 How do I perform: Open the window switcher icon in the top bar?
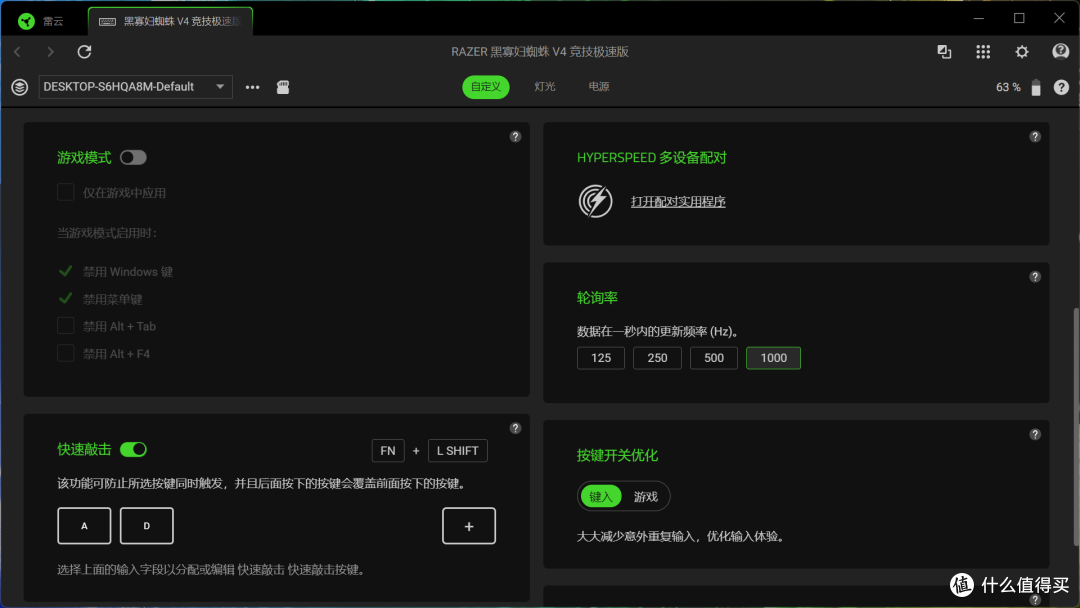point(944,52)
